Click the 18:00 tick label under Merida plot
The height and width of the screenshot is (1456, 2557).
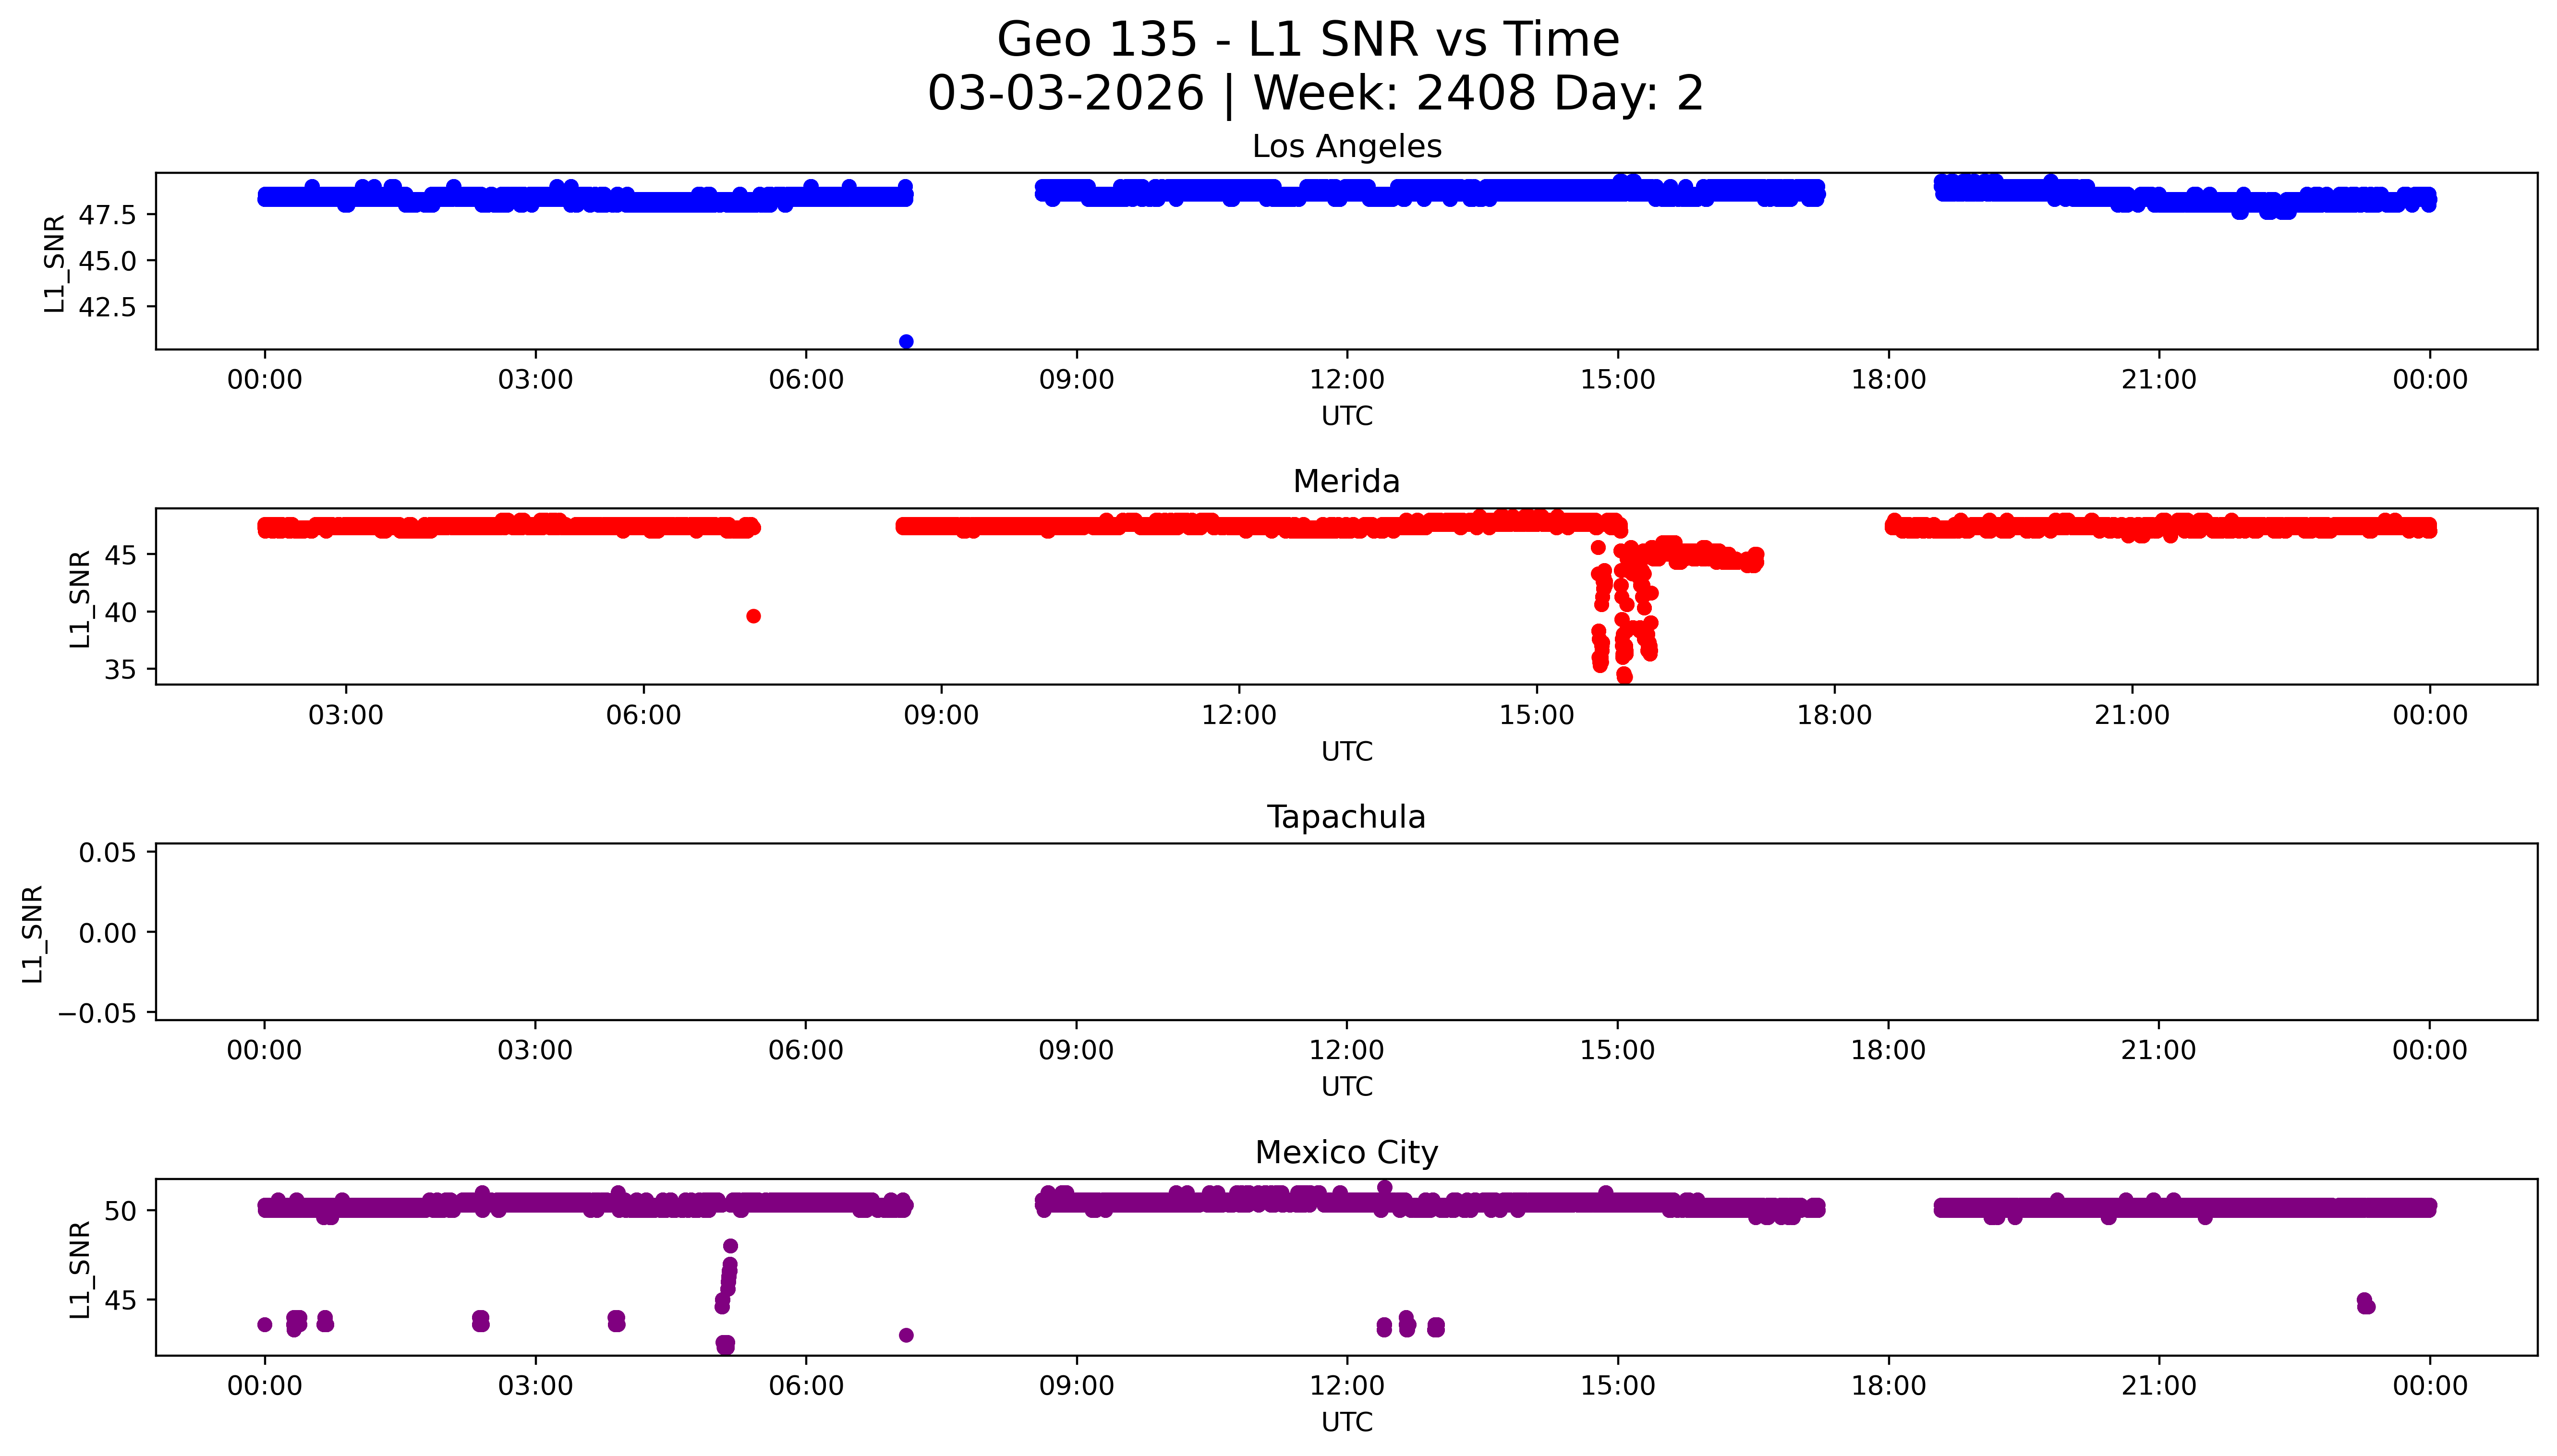coord(1834,715)
